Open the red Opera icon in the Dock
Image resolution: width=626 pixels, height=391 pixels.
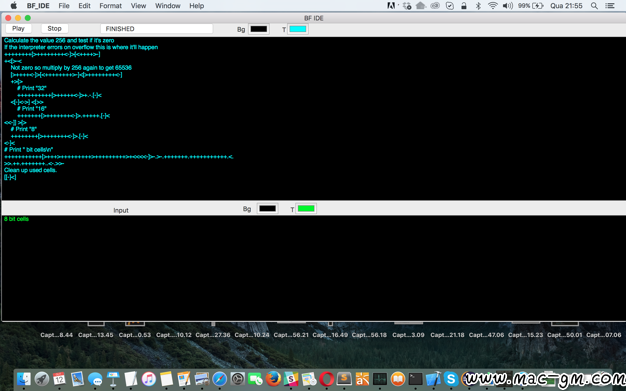tap(326, 379)
